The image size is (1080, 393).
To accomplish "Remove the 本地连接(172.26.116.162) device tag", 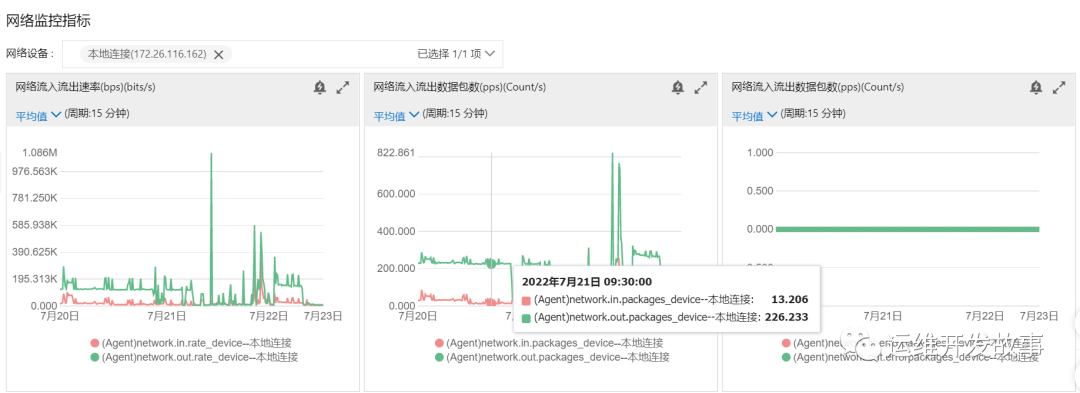I will click(219, 54).
